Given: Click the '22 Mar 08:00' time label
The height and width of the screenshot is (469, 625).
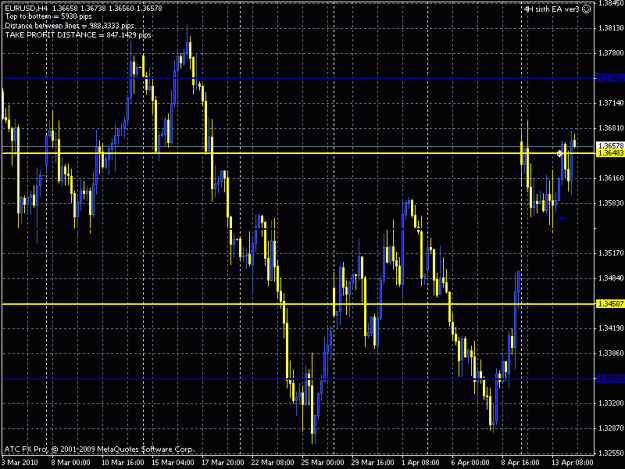Looking at the screenshot, I should coord(273,463).
